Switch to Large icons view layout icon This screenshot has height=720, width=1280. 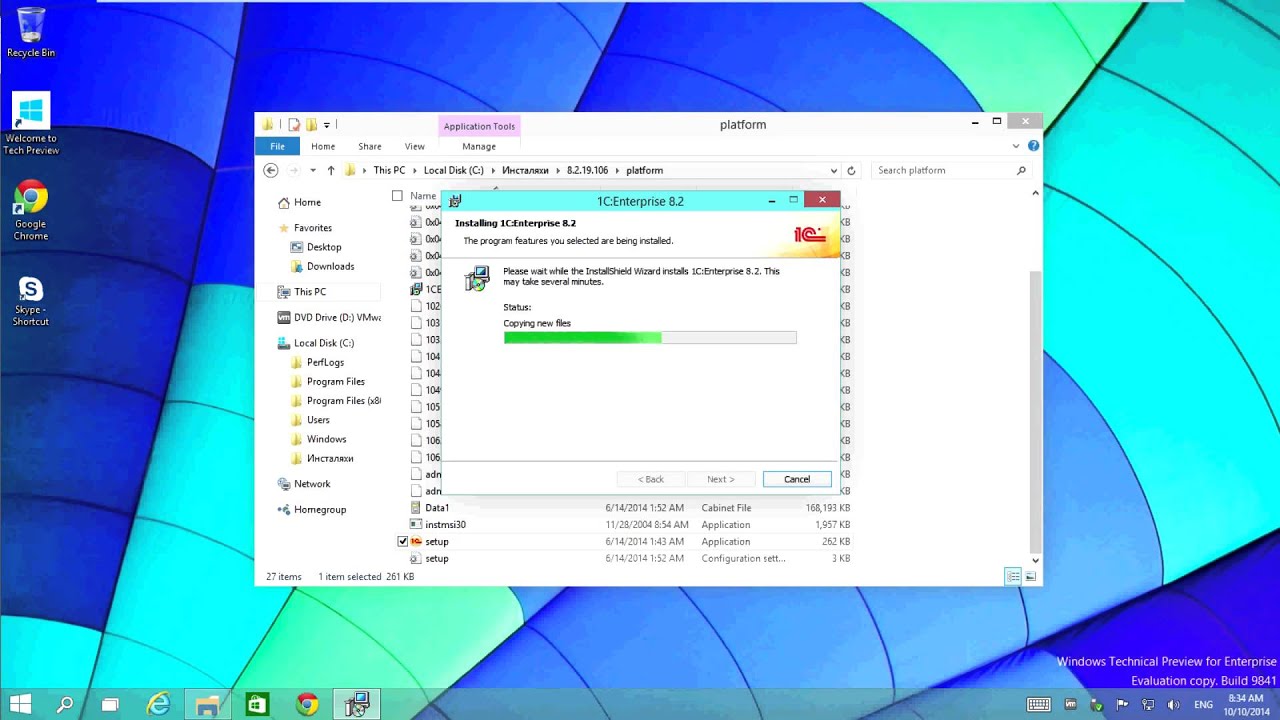tap(1030, 576)
